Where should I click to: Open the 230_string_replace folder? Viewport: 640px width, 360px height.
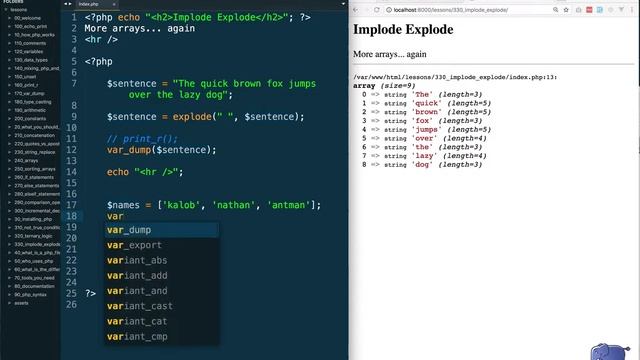coord(35,152)
